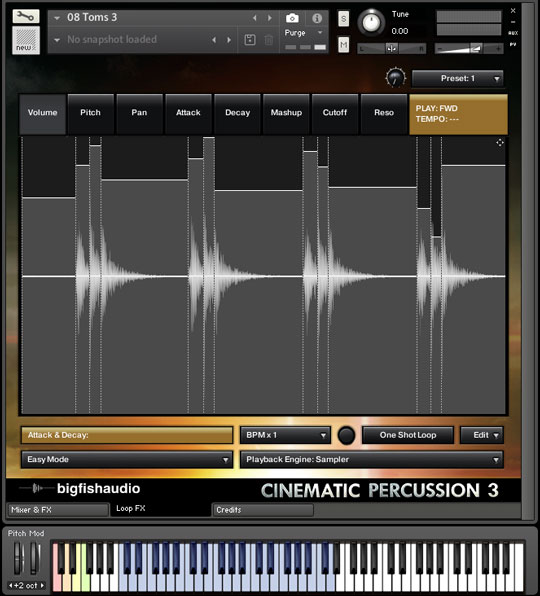
Task: Click the One Shot Loop button
Action: point(408,435)
